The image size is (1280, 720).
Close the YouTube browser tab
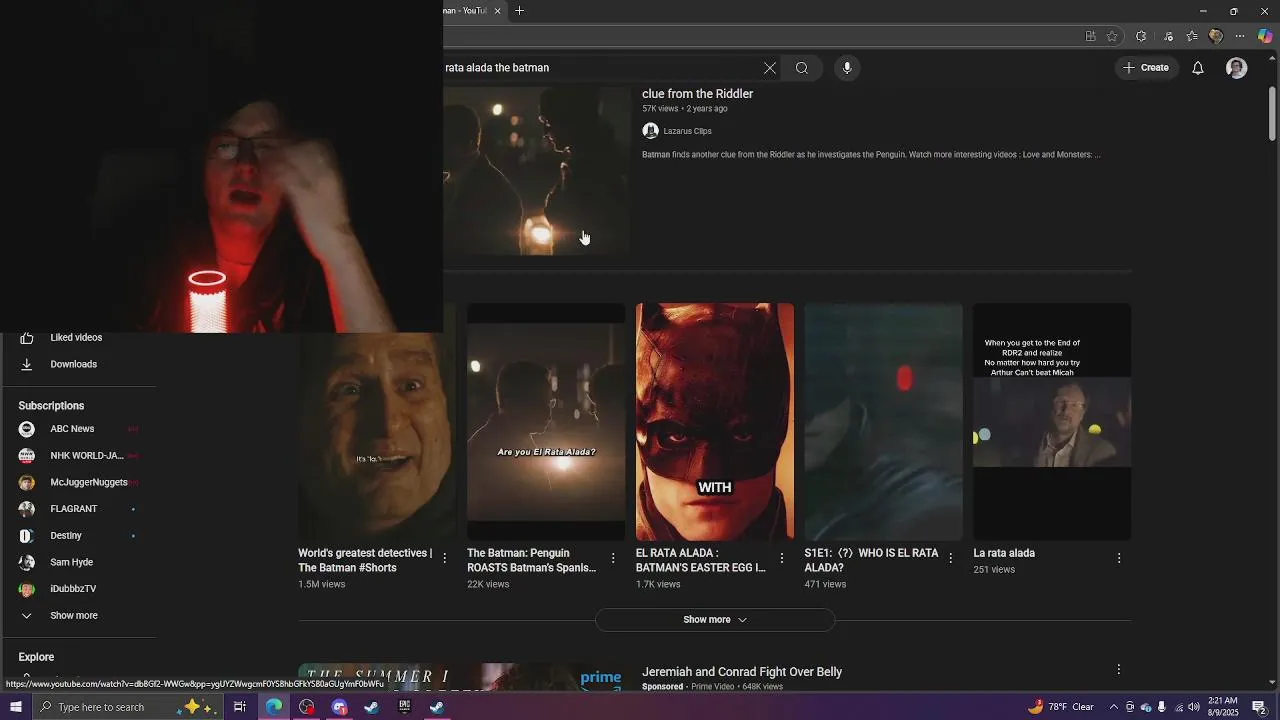click(x=497, y=11)
